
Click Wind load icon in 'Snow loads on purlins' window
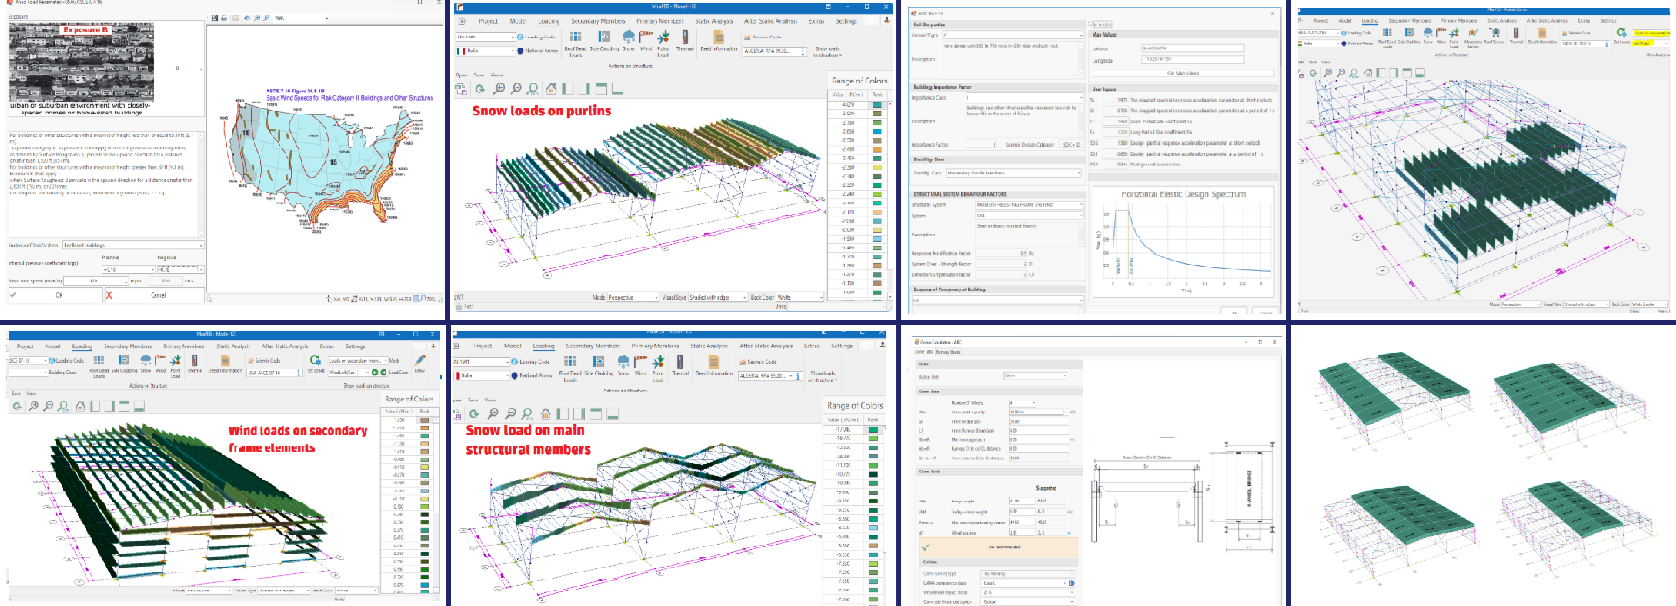click(645, 37)
